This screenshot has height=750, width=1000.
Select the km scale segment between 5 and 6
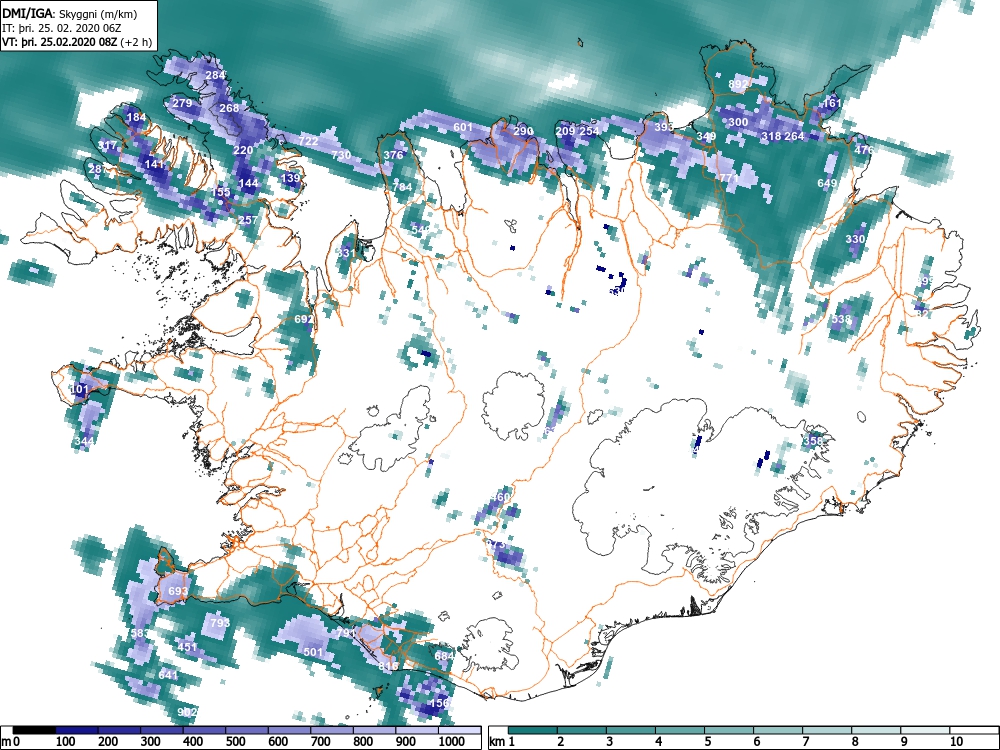[x=729, y=731]
